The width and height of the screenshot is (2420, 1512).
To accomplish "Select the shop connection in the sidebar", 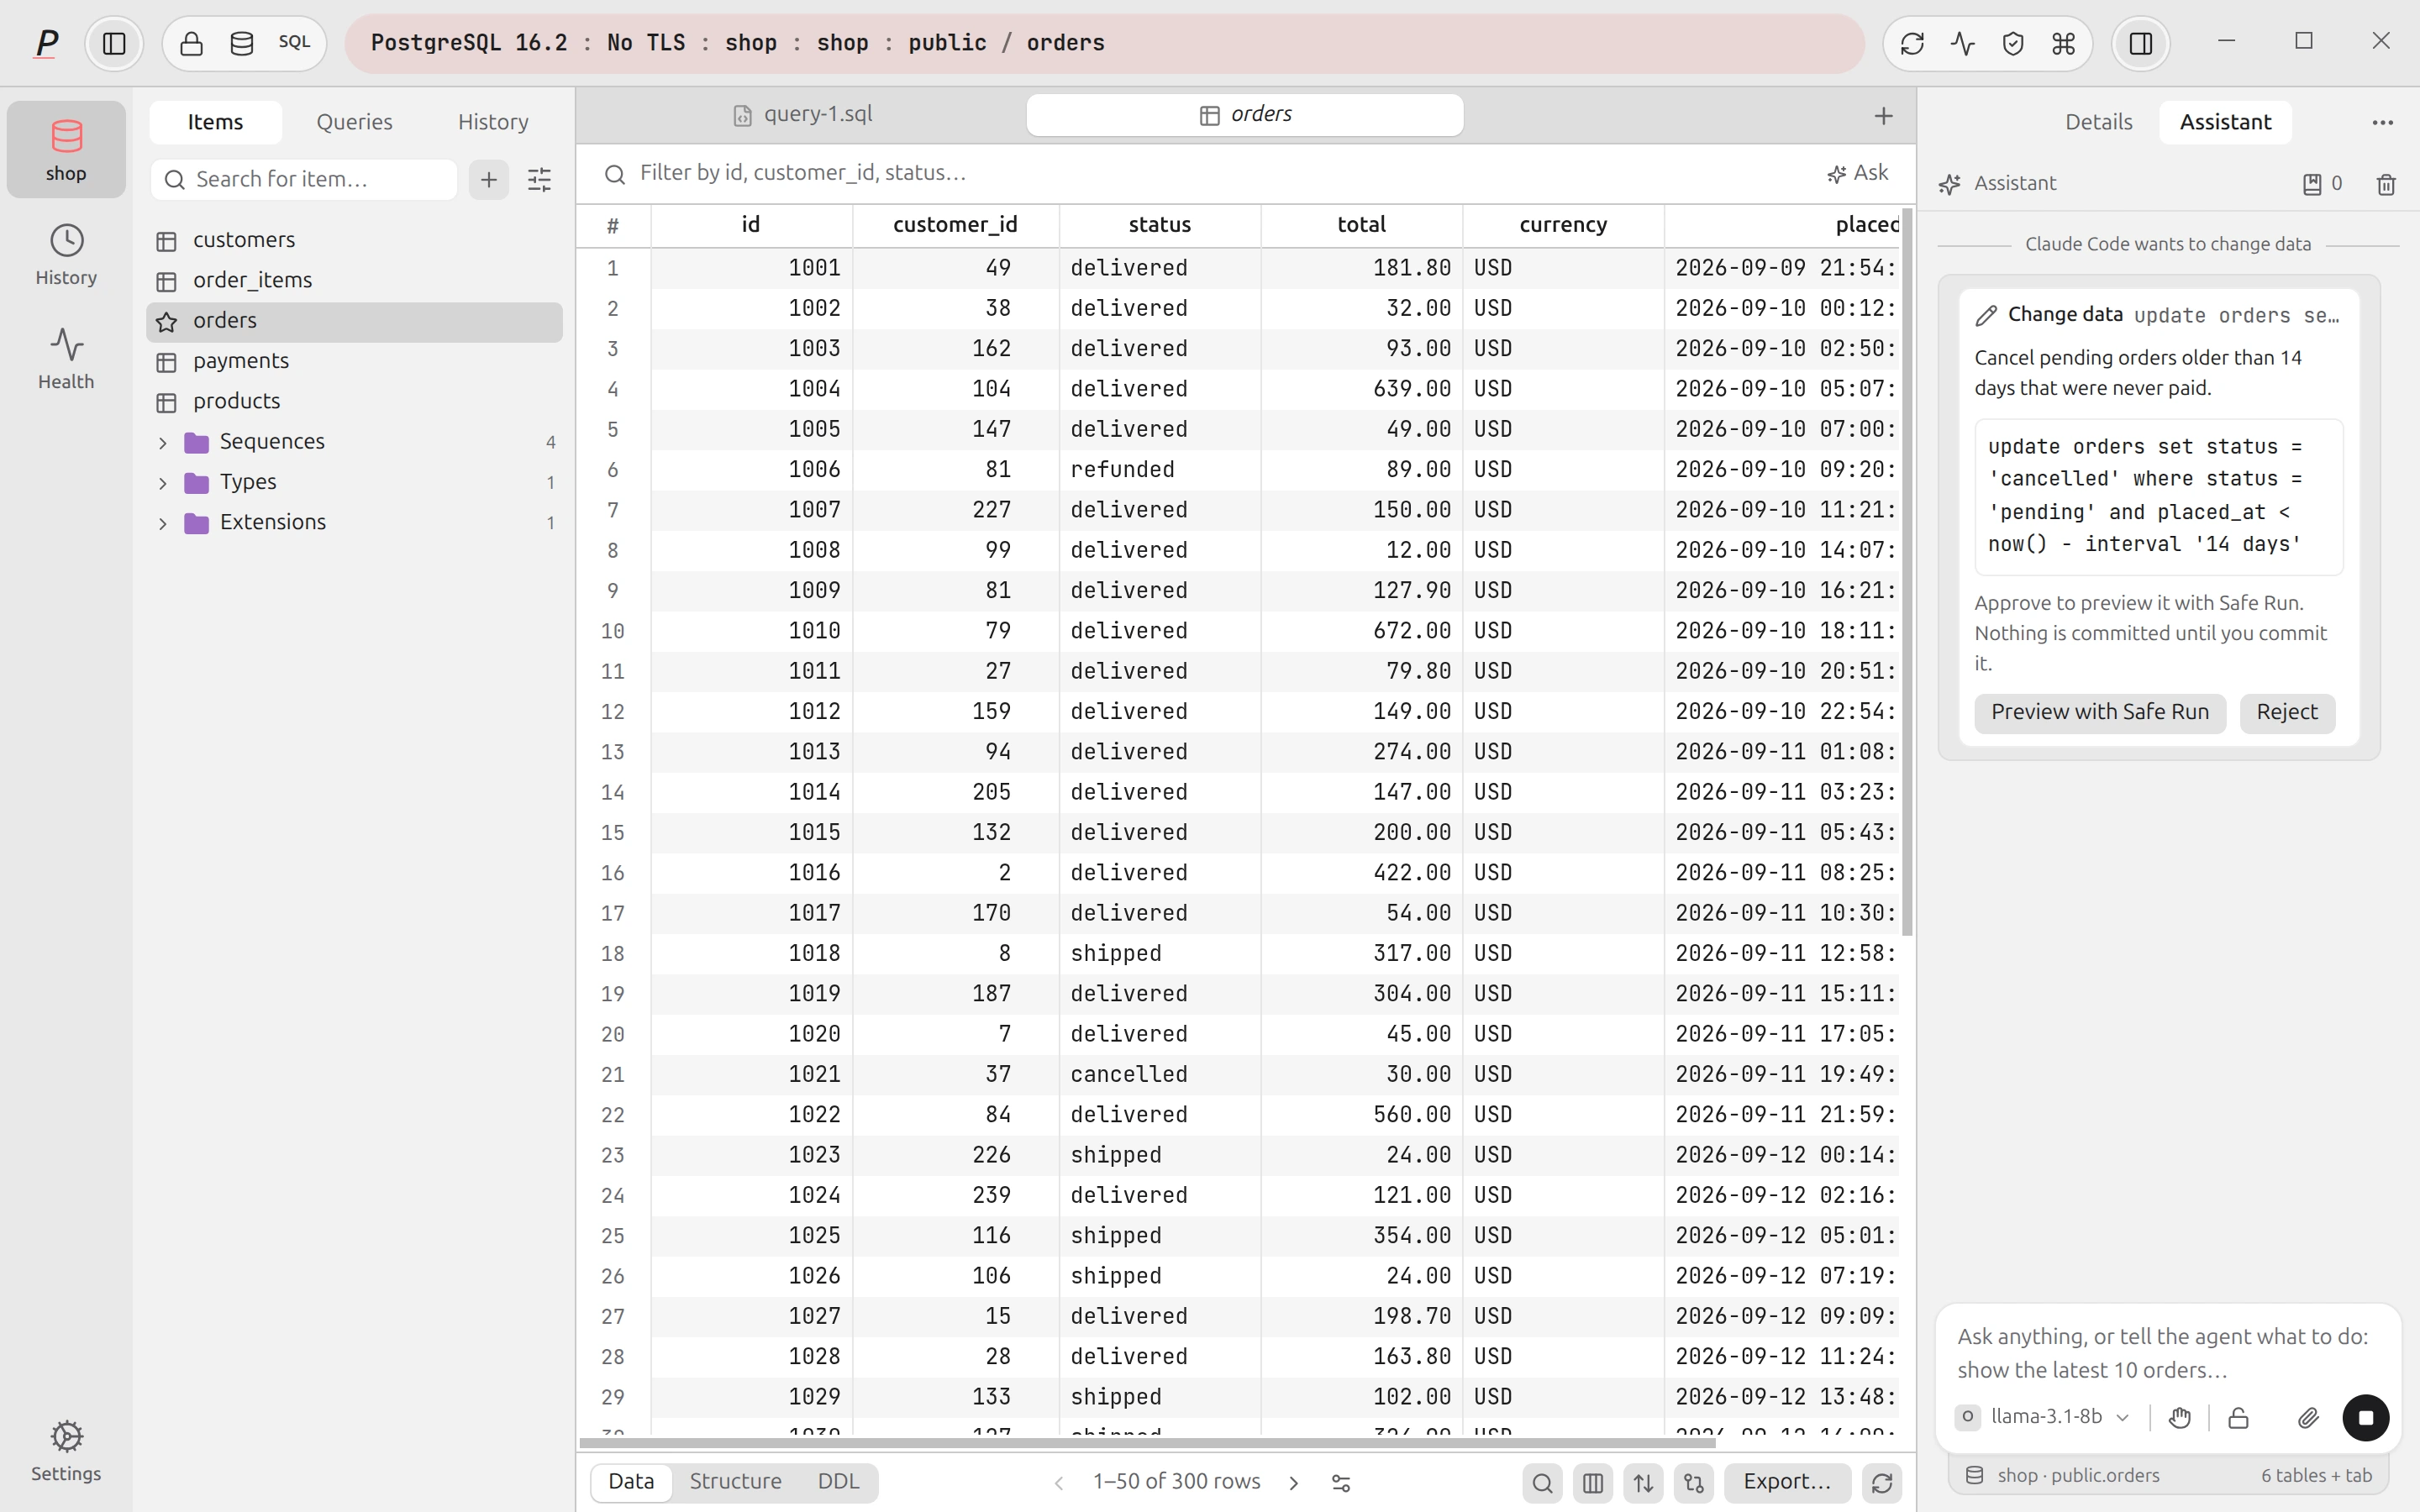I will (66, 150).
